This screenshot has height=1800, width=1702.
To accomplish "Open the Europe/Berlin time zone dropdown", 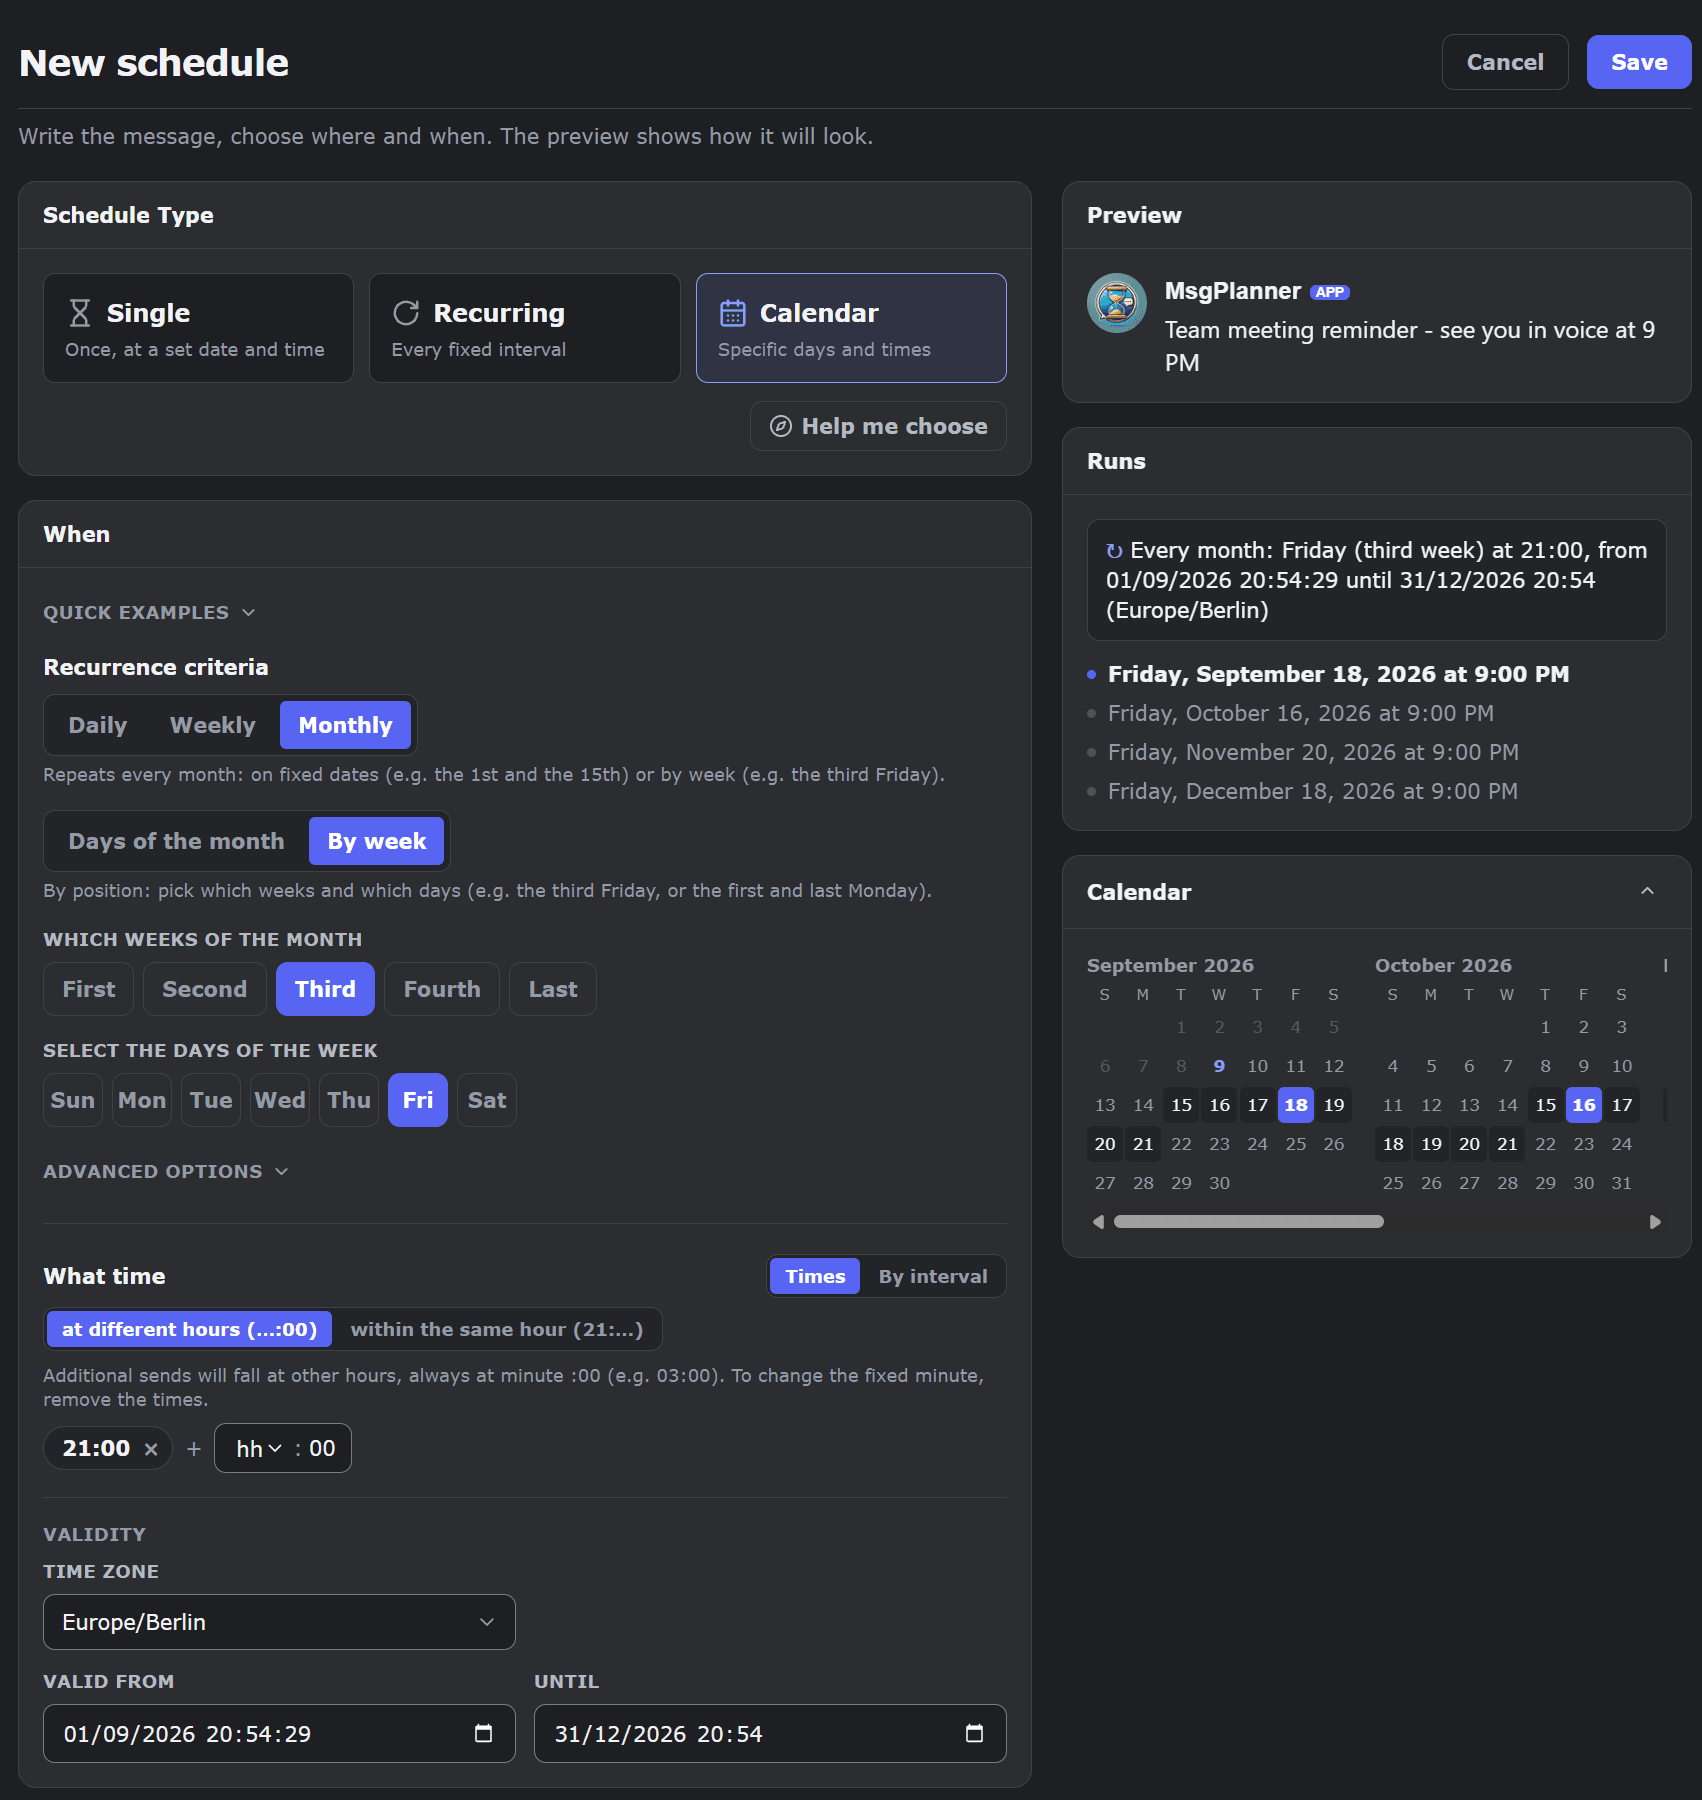I will pyautogui.click(x=279, y=1622).
